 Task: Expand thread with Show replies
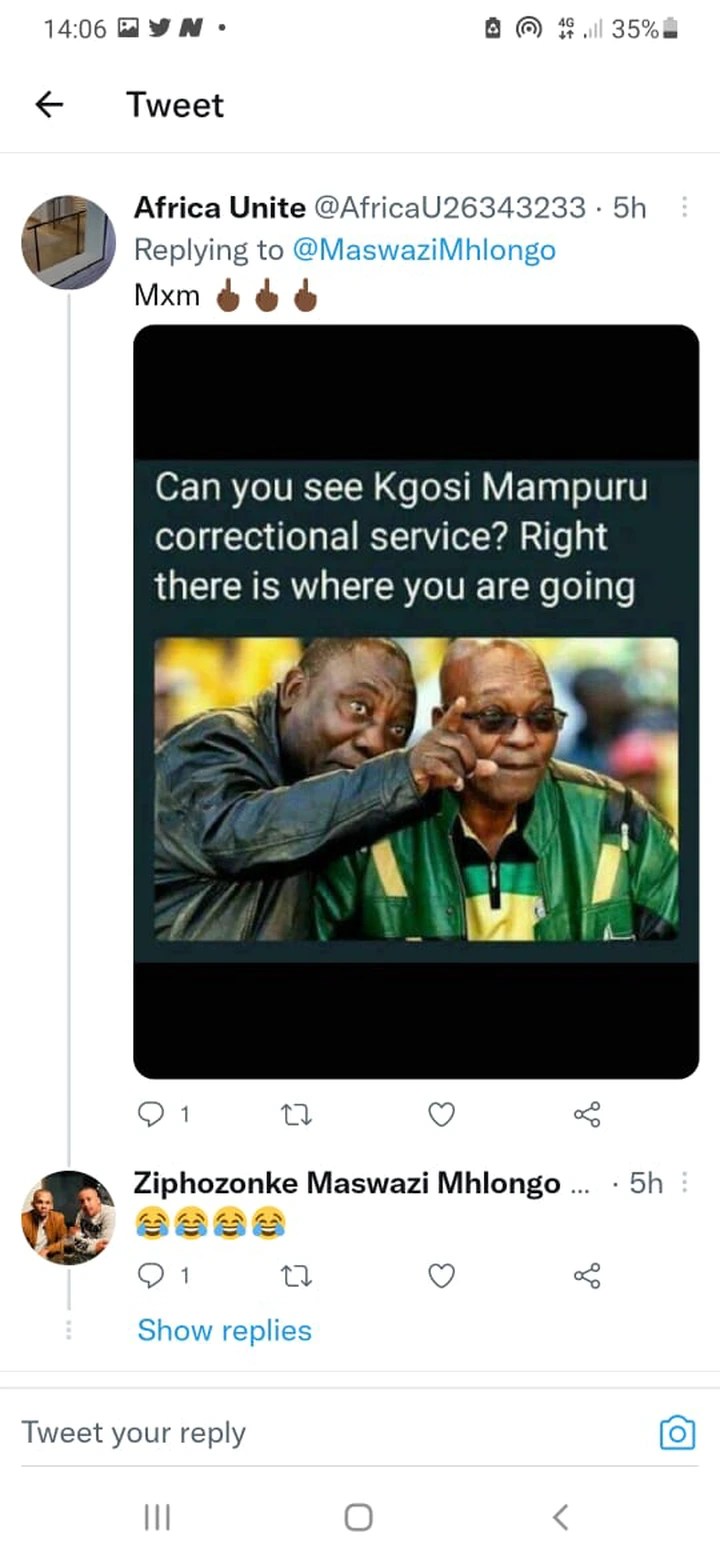point(224,1330)
